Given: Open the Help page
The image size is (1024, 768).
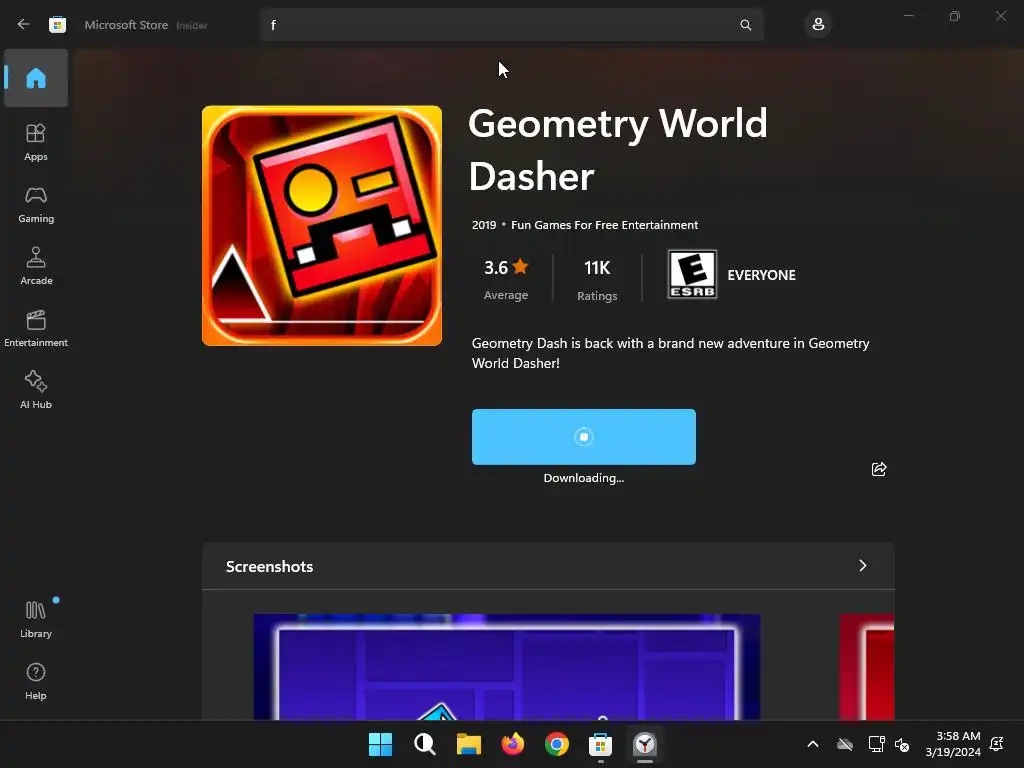Looking at the screenshot, I should [x=36, y=681].
